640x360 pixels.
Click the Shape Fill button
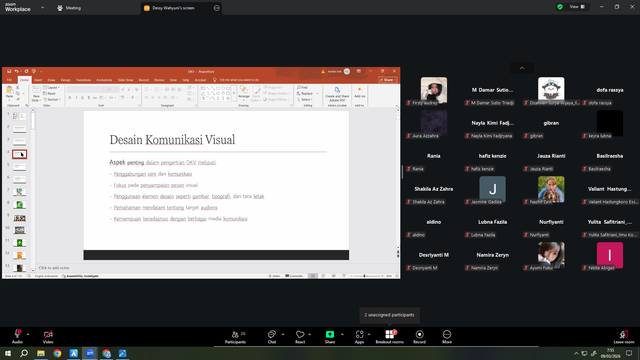pos(274,88)
